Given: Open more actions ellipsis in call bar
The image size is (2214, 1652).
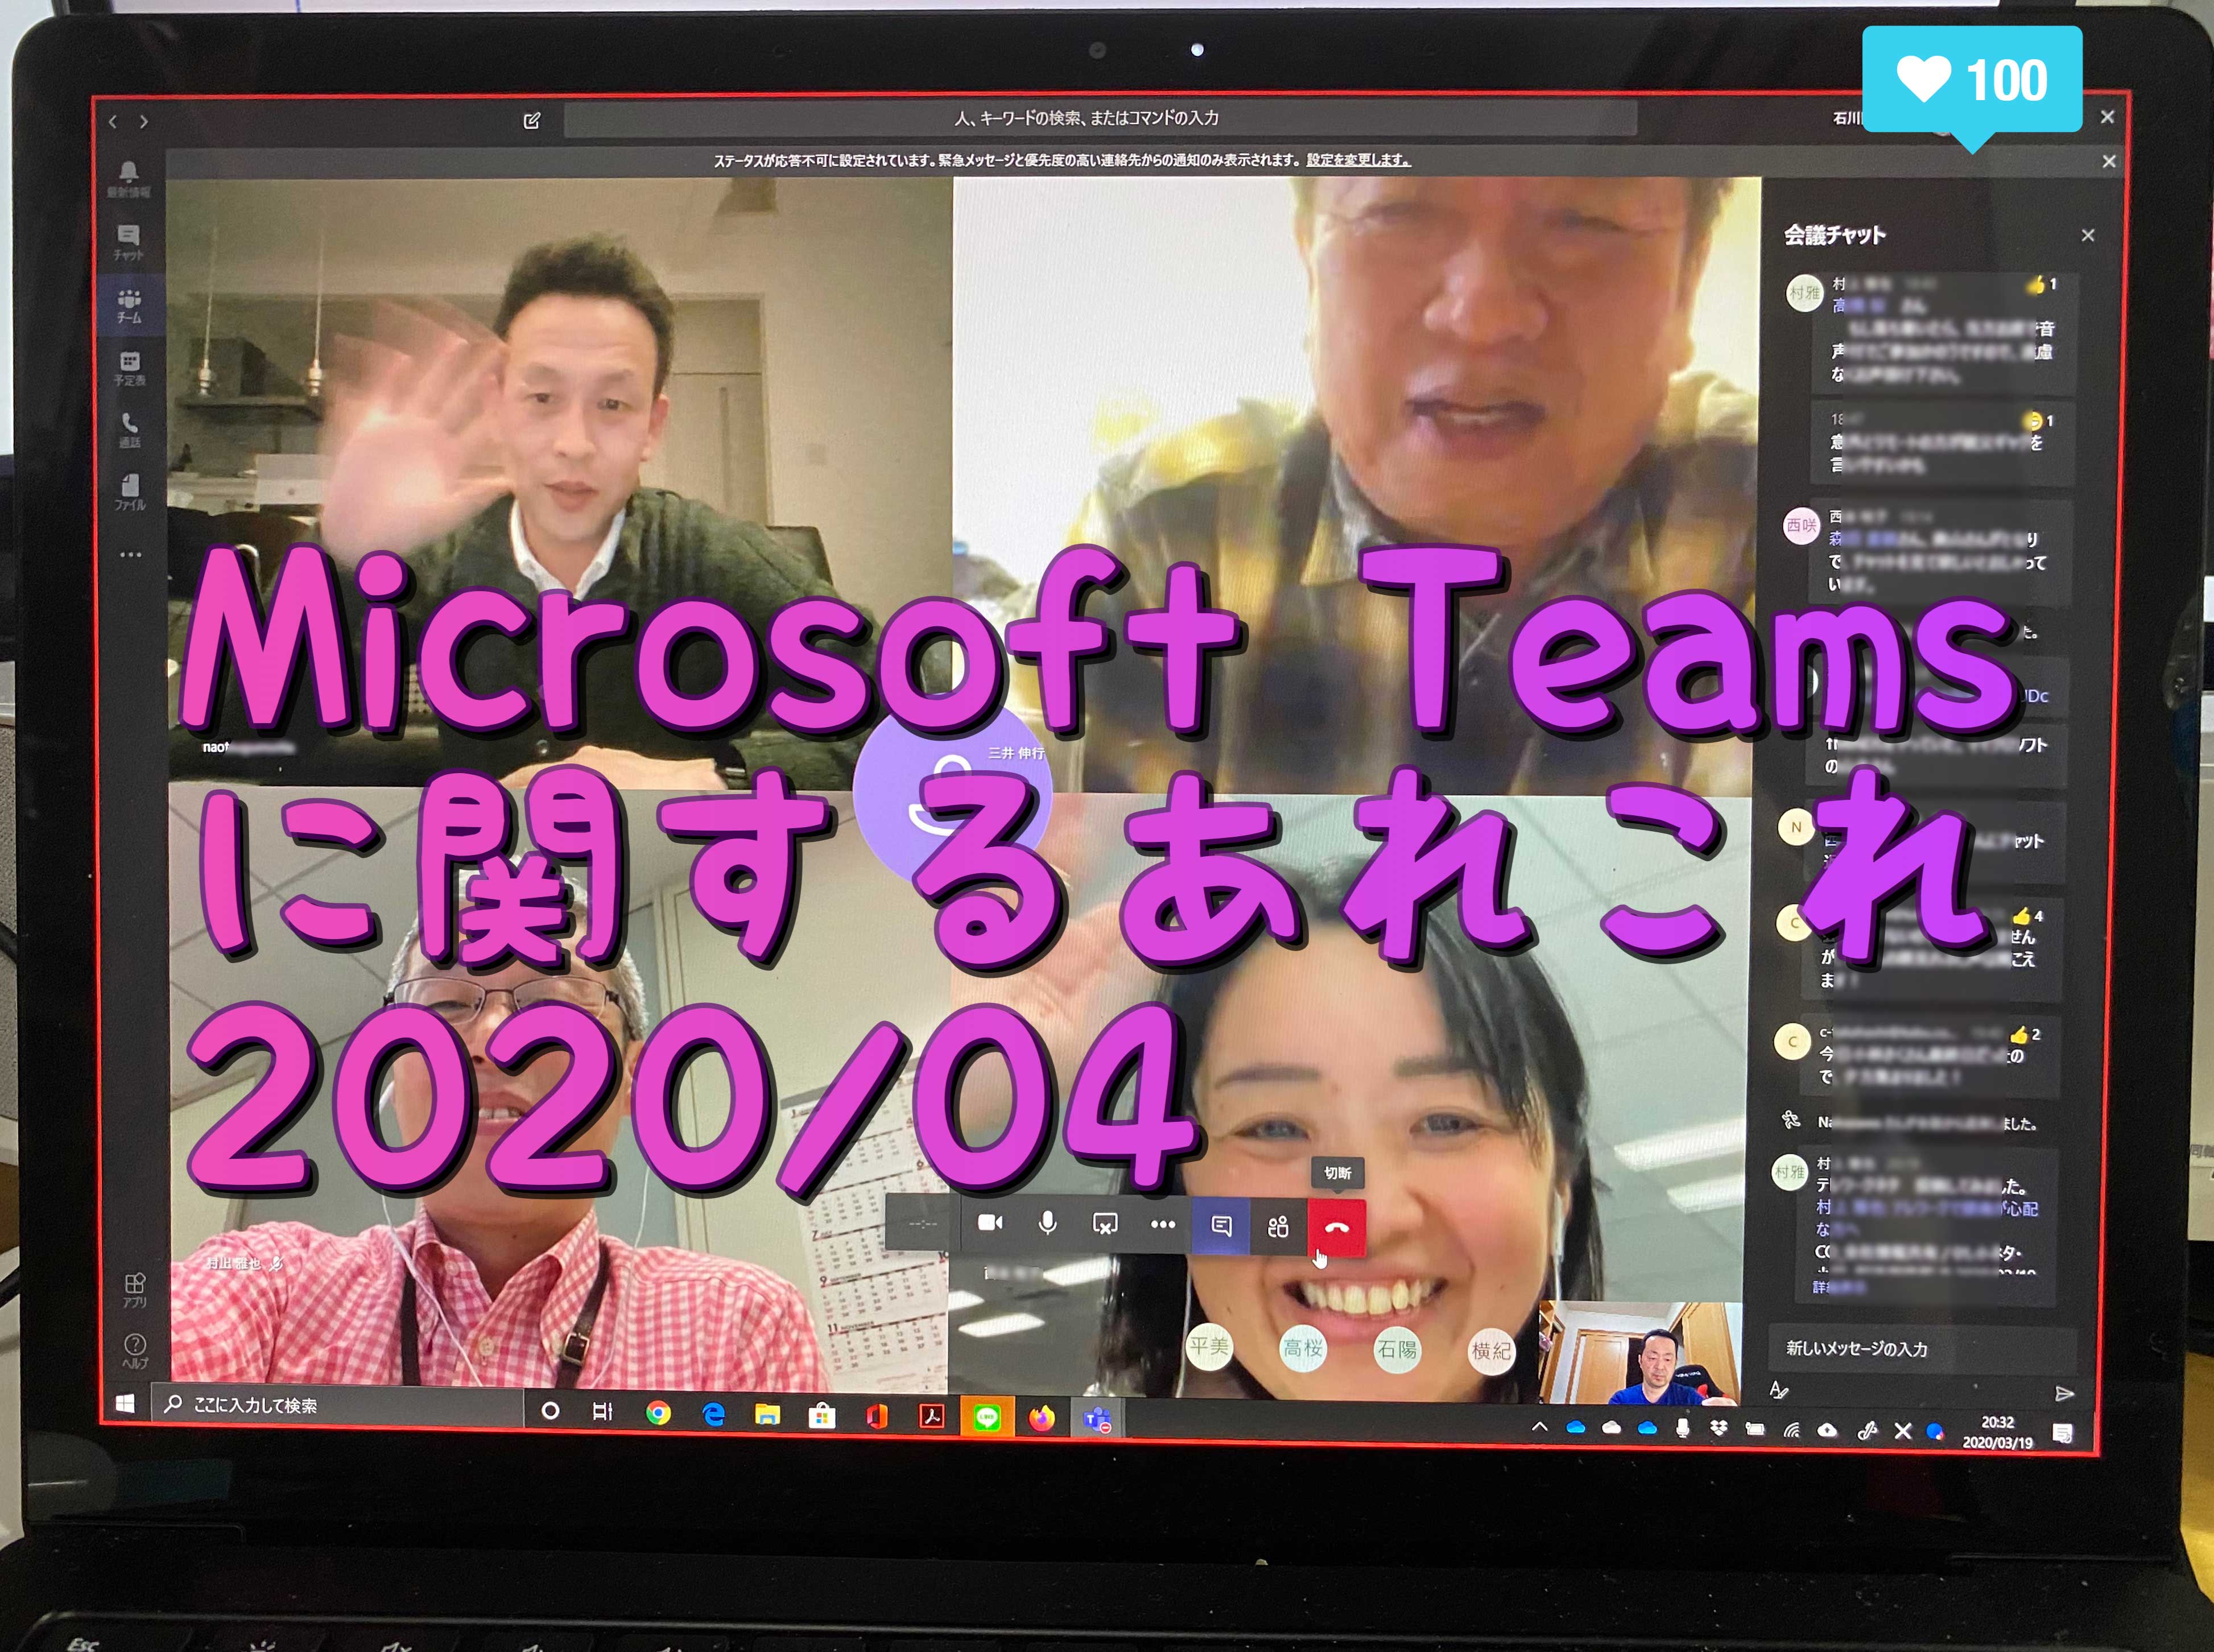Looking at the screenshot, I should (1162, 1224).
